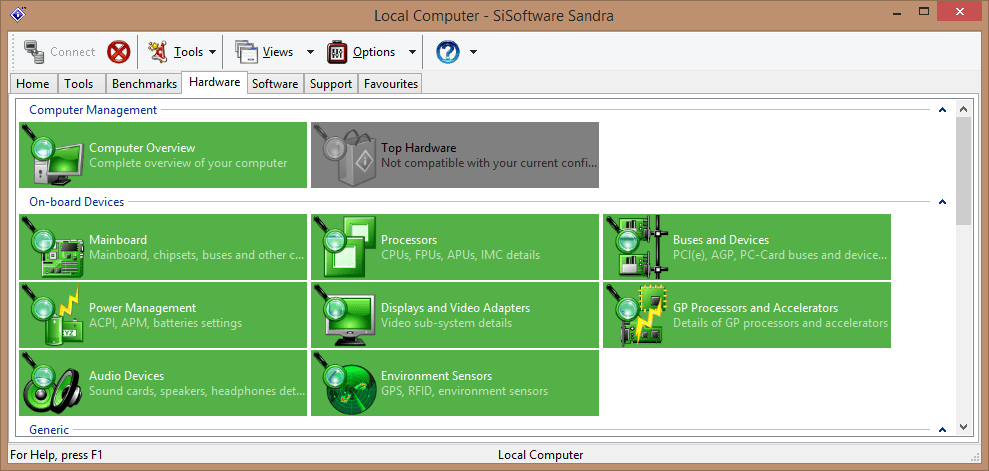Switch to the Favourites tab
Image resolution: width=989 pixels, height=471 pixels.
(391, 83)
